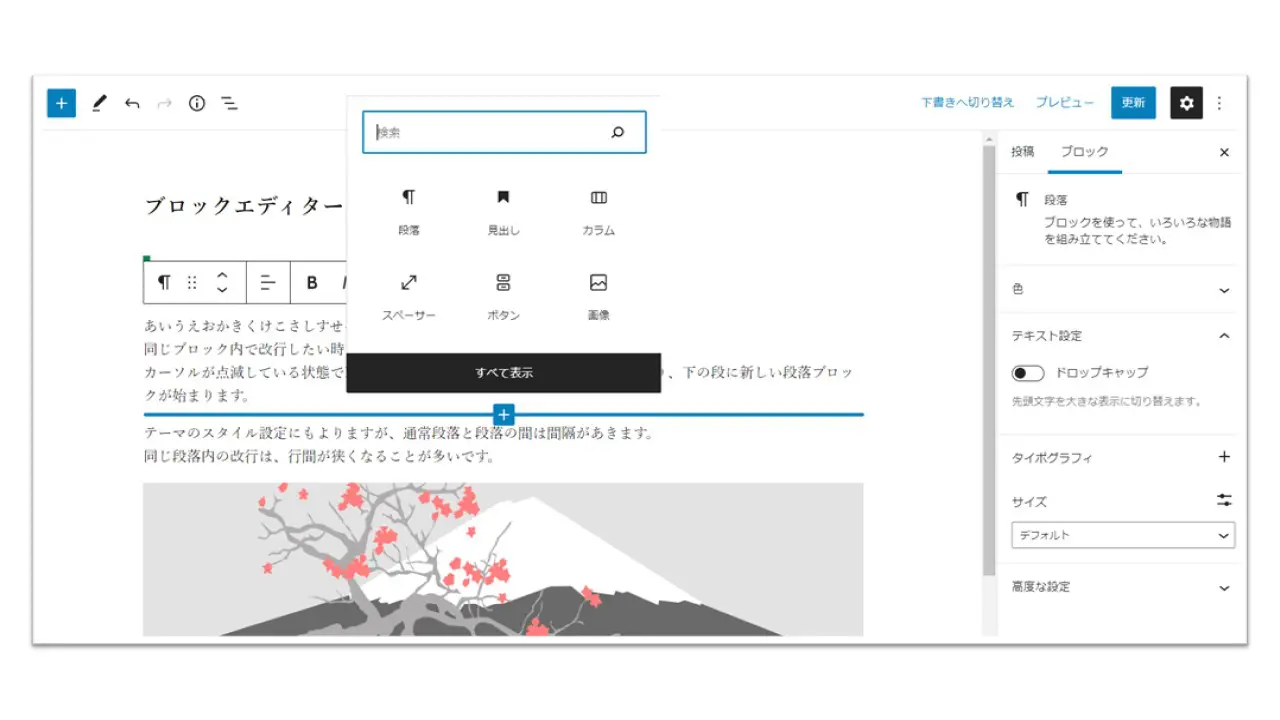
Task: Insert a 見出し heading block
Action: click(503, 212)
